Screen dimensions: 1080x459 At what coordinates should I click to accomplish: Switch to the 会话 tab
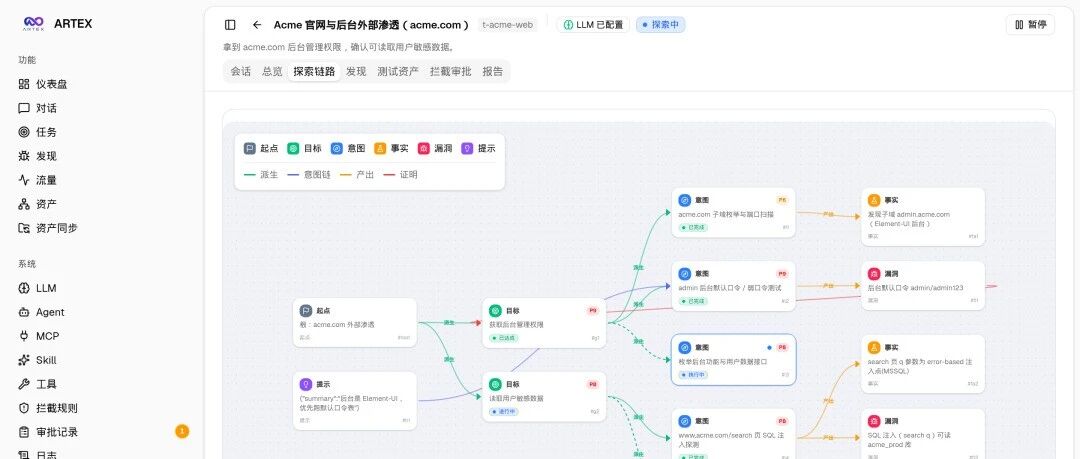tap(240, 71)
